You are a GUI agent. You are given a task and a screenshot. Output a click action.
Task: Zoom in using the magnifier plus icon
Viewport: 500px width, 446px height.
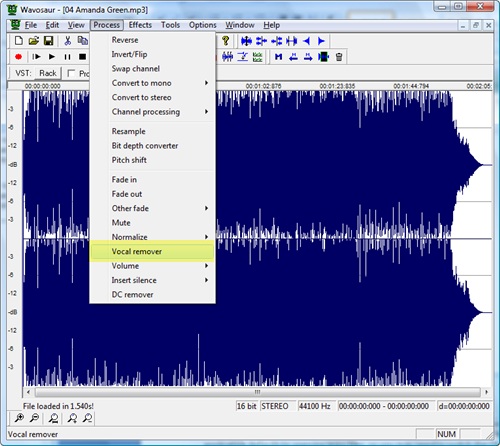coord(19,418)
